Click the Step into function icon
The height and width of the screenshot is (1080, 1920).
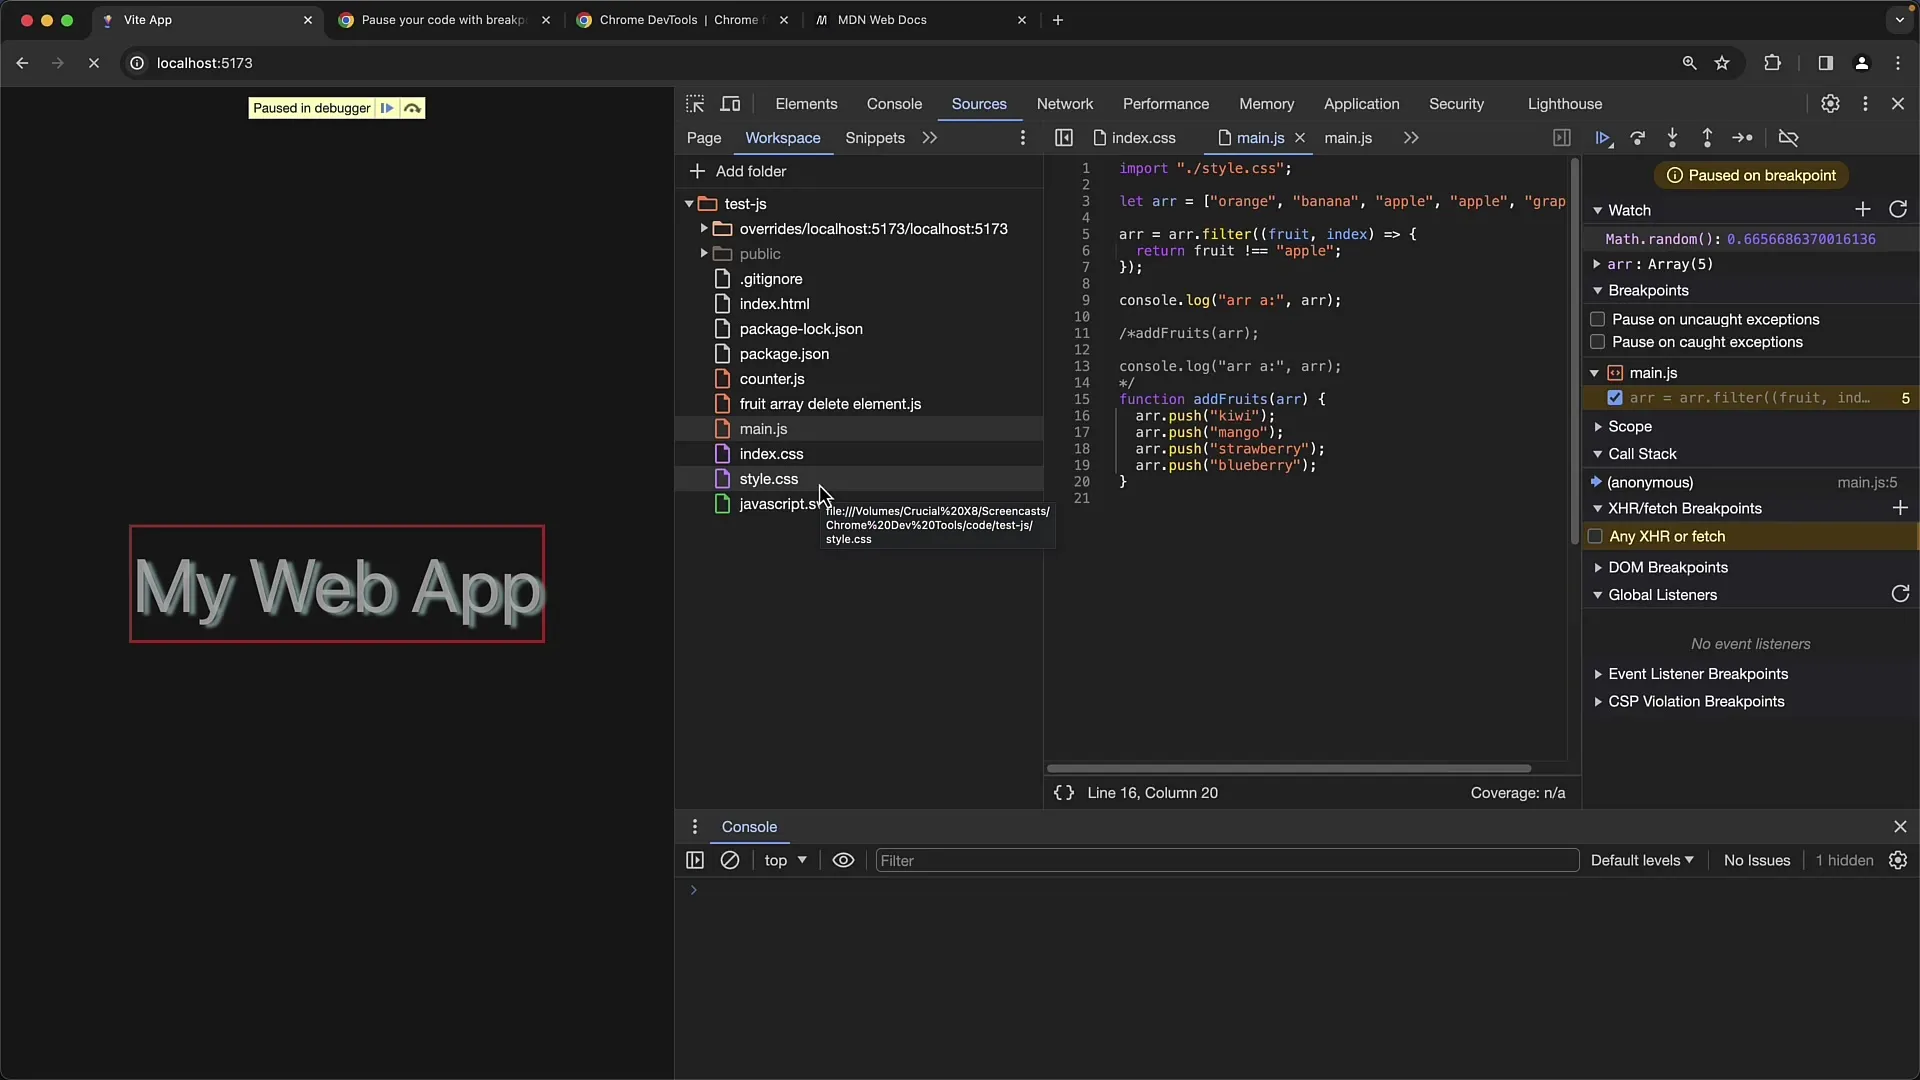click(1672, 138)
